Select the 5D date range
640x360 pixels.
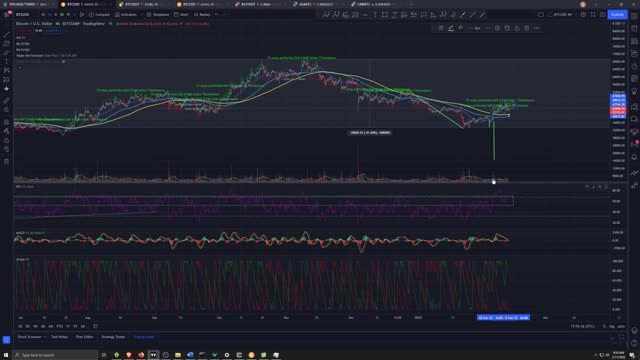coord(27,326)
